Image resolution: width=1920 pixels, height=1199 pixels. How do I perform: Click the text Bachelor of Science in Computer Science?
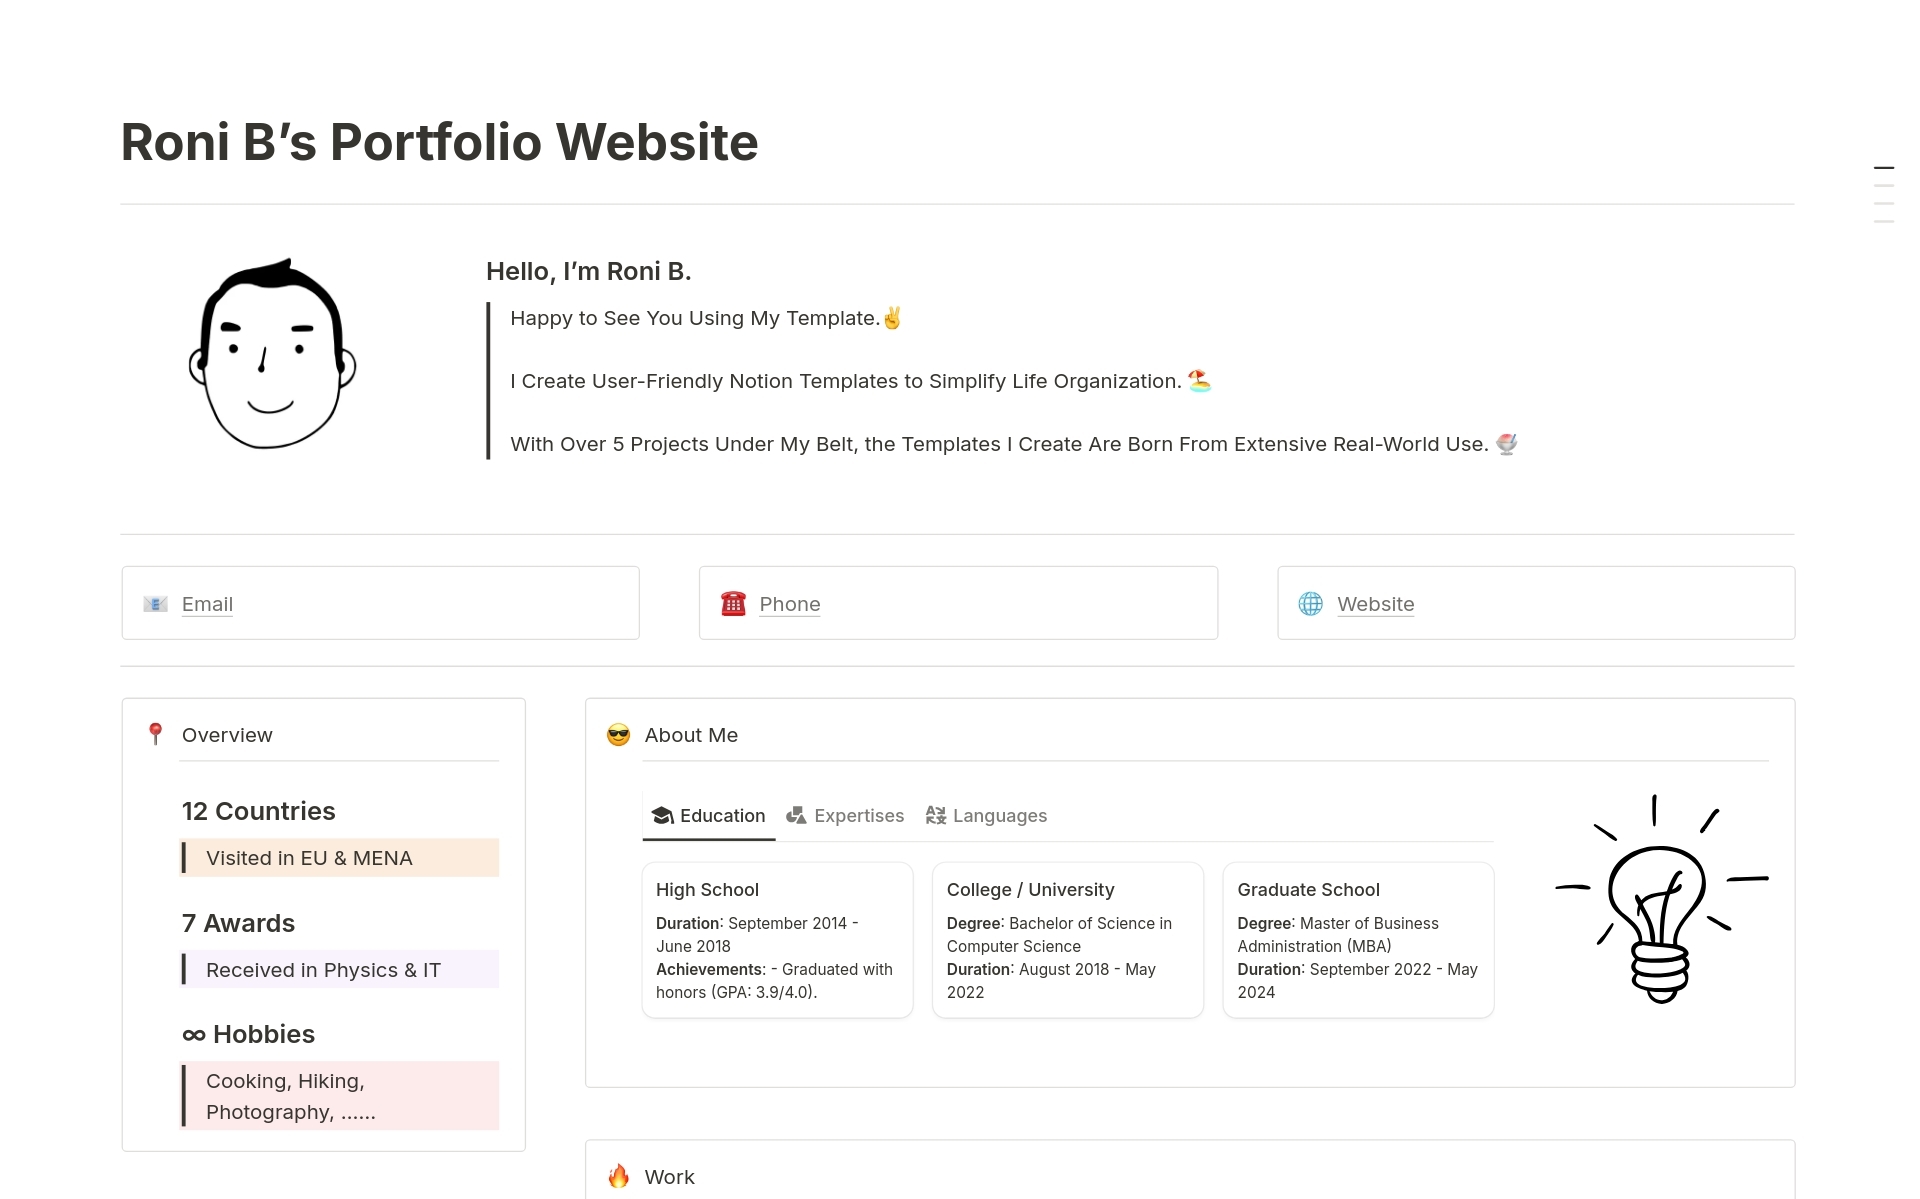[1060, 935]
